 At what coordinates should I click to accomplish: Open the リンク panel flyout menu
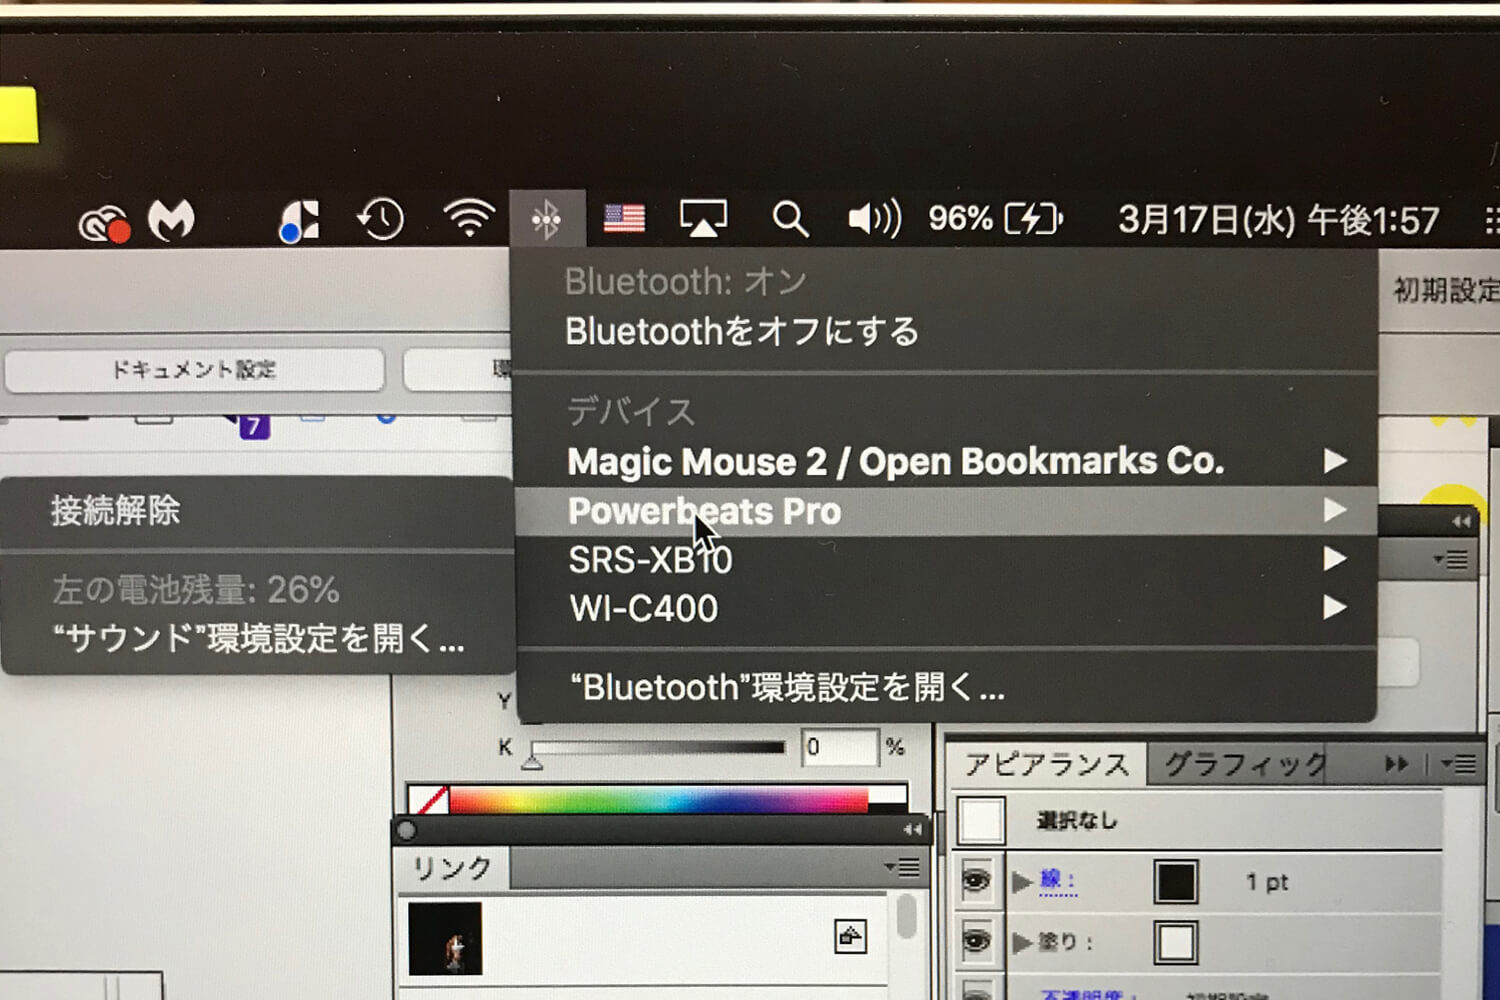pos(902,867)
